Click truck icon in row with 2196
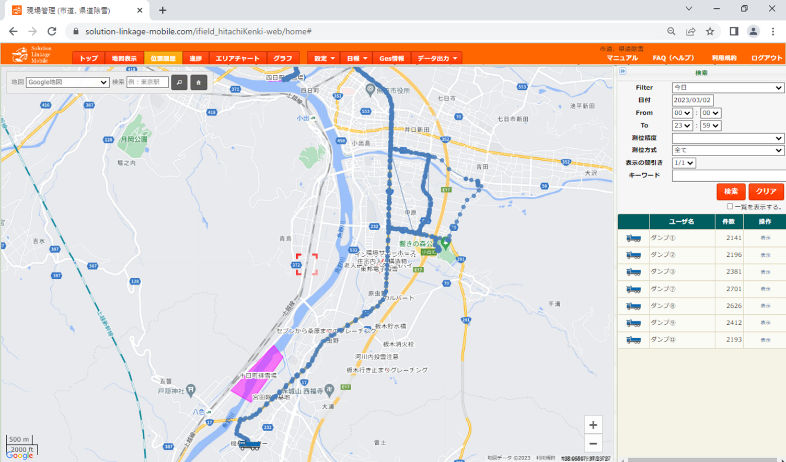Image resolution: width=786 pixels, height=462 pixels. [634, 255]
